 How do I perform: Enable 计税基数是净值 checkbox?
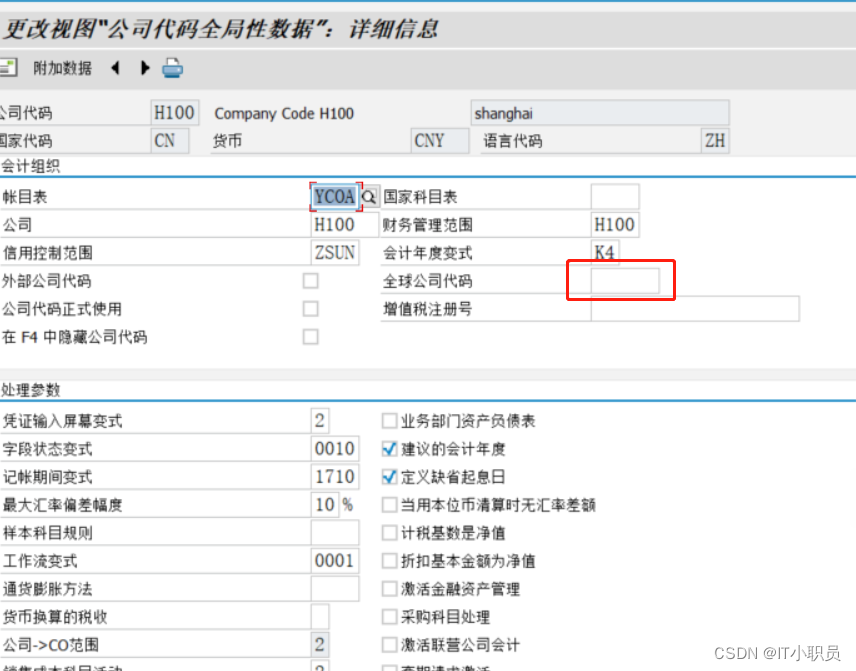pyautogui.click(x=389, y=532)
